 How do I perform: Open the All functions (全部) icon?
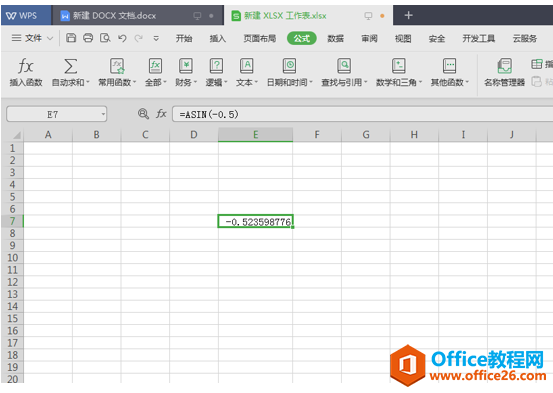pyautogui.click(x=155, y=66)
